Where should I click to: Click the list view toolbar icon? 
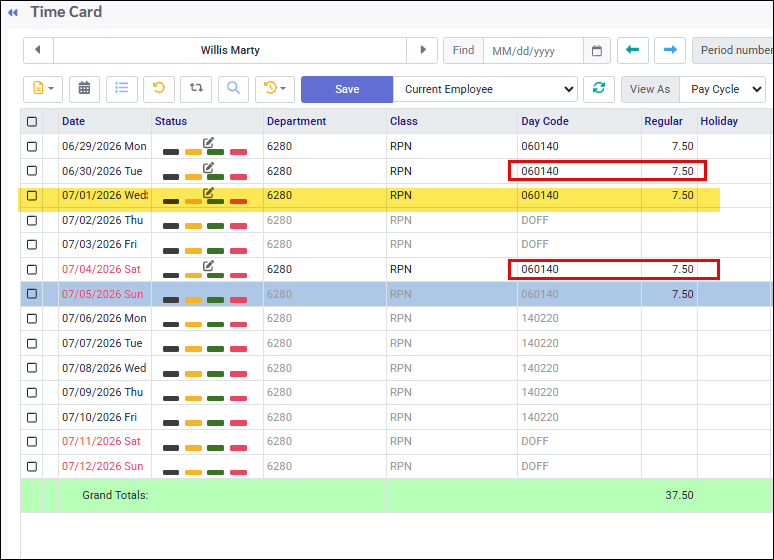coord(121,89)
